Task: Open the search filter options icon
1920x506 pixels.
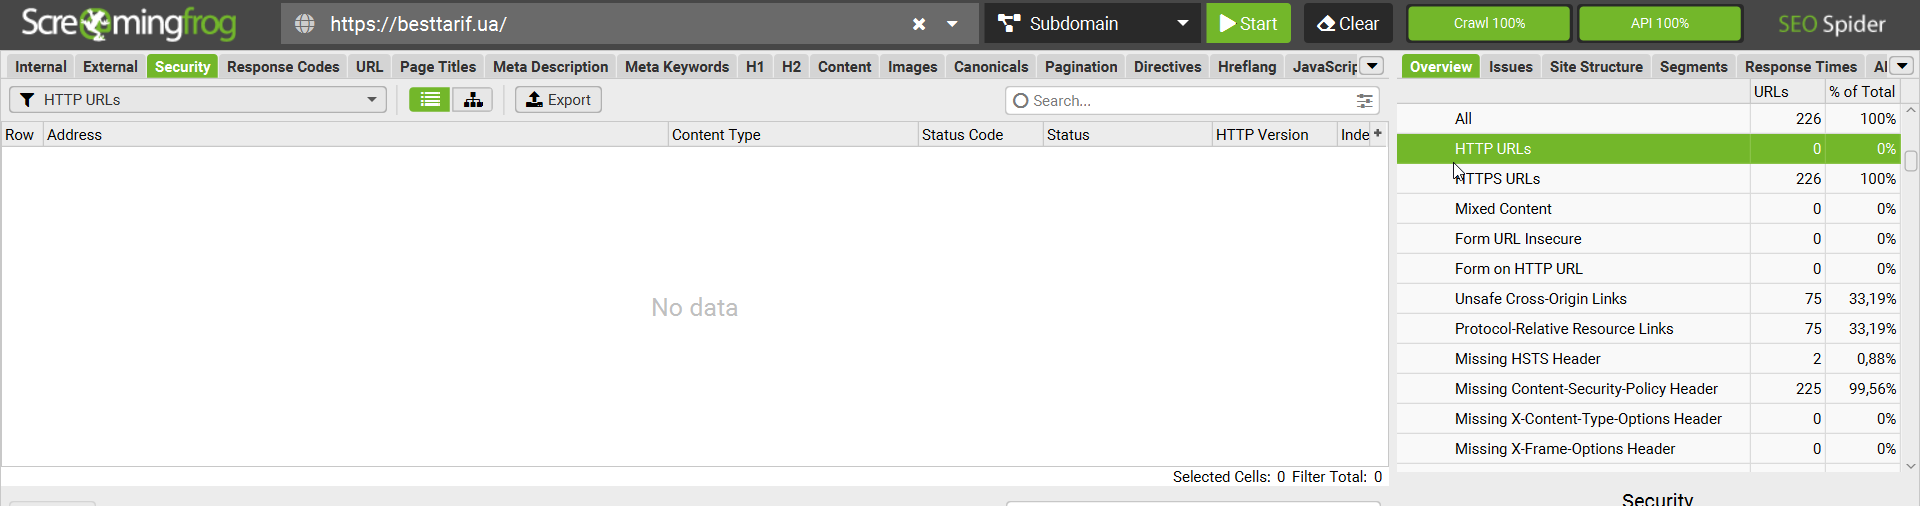Action: [x=1364, y=101]
